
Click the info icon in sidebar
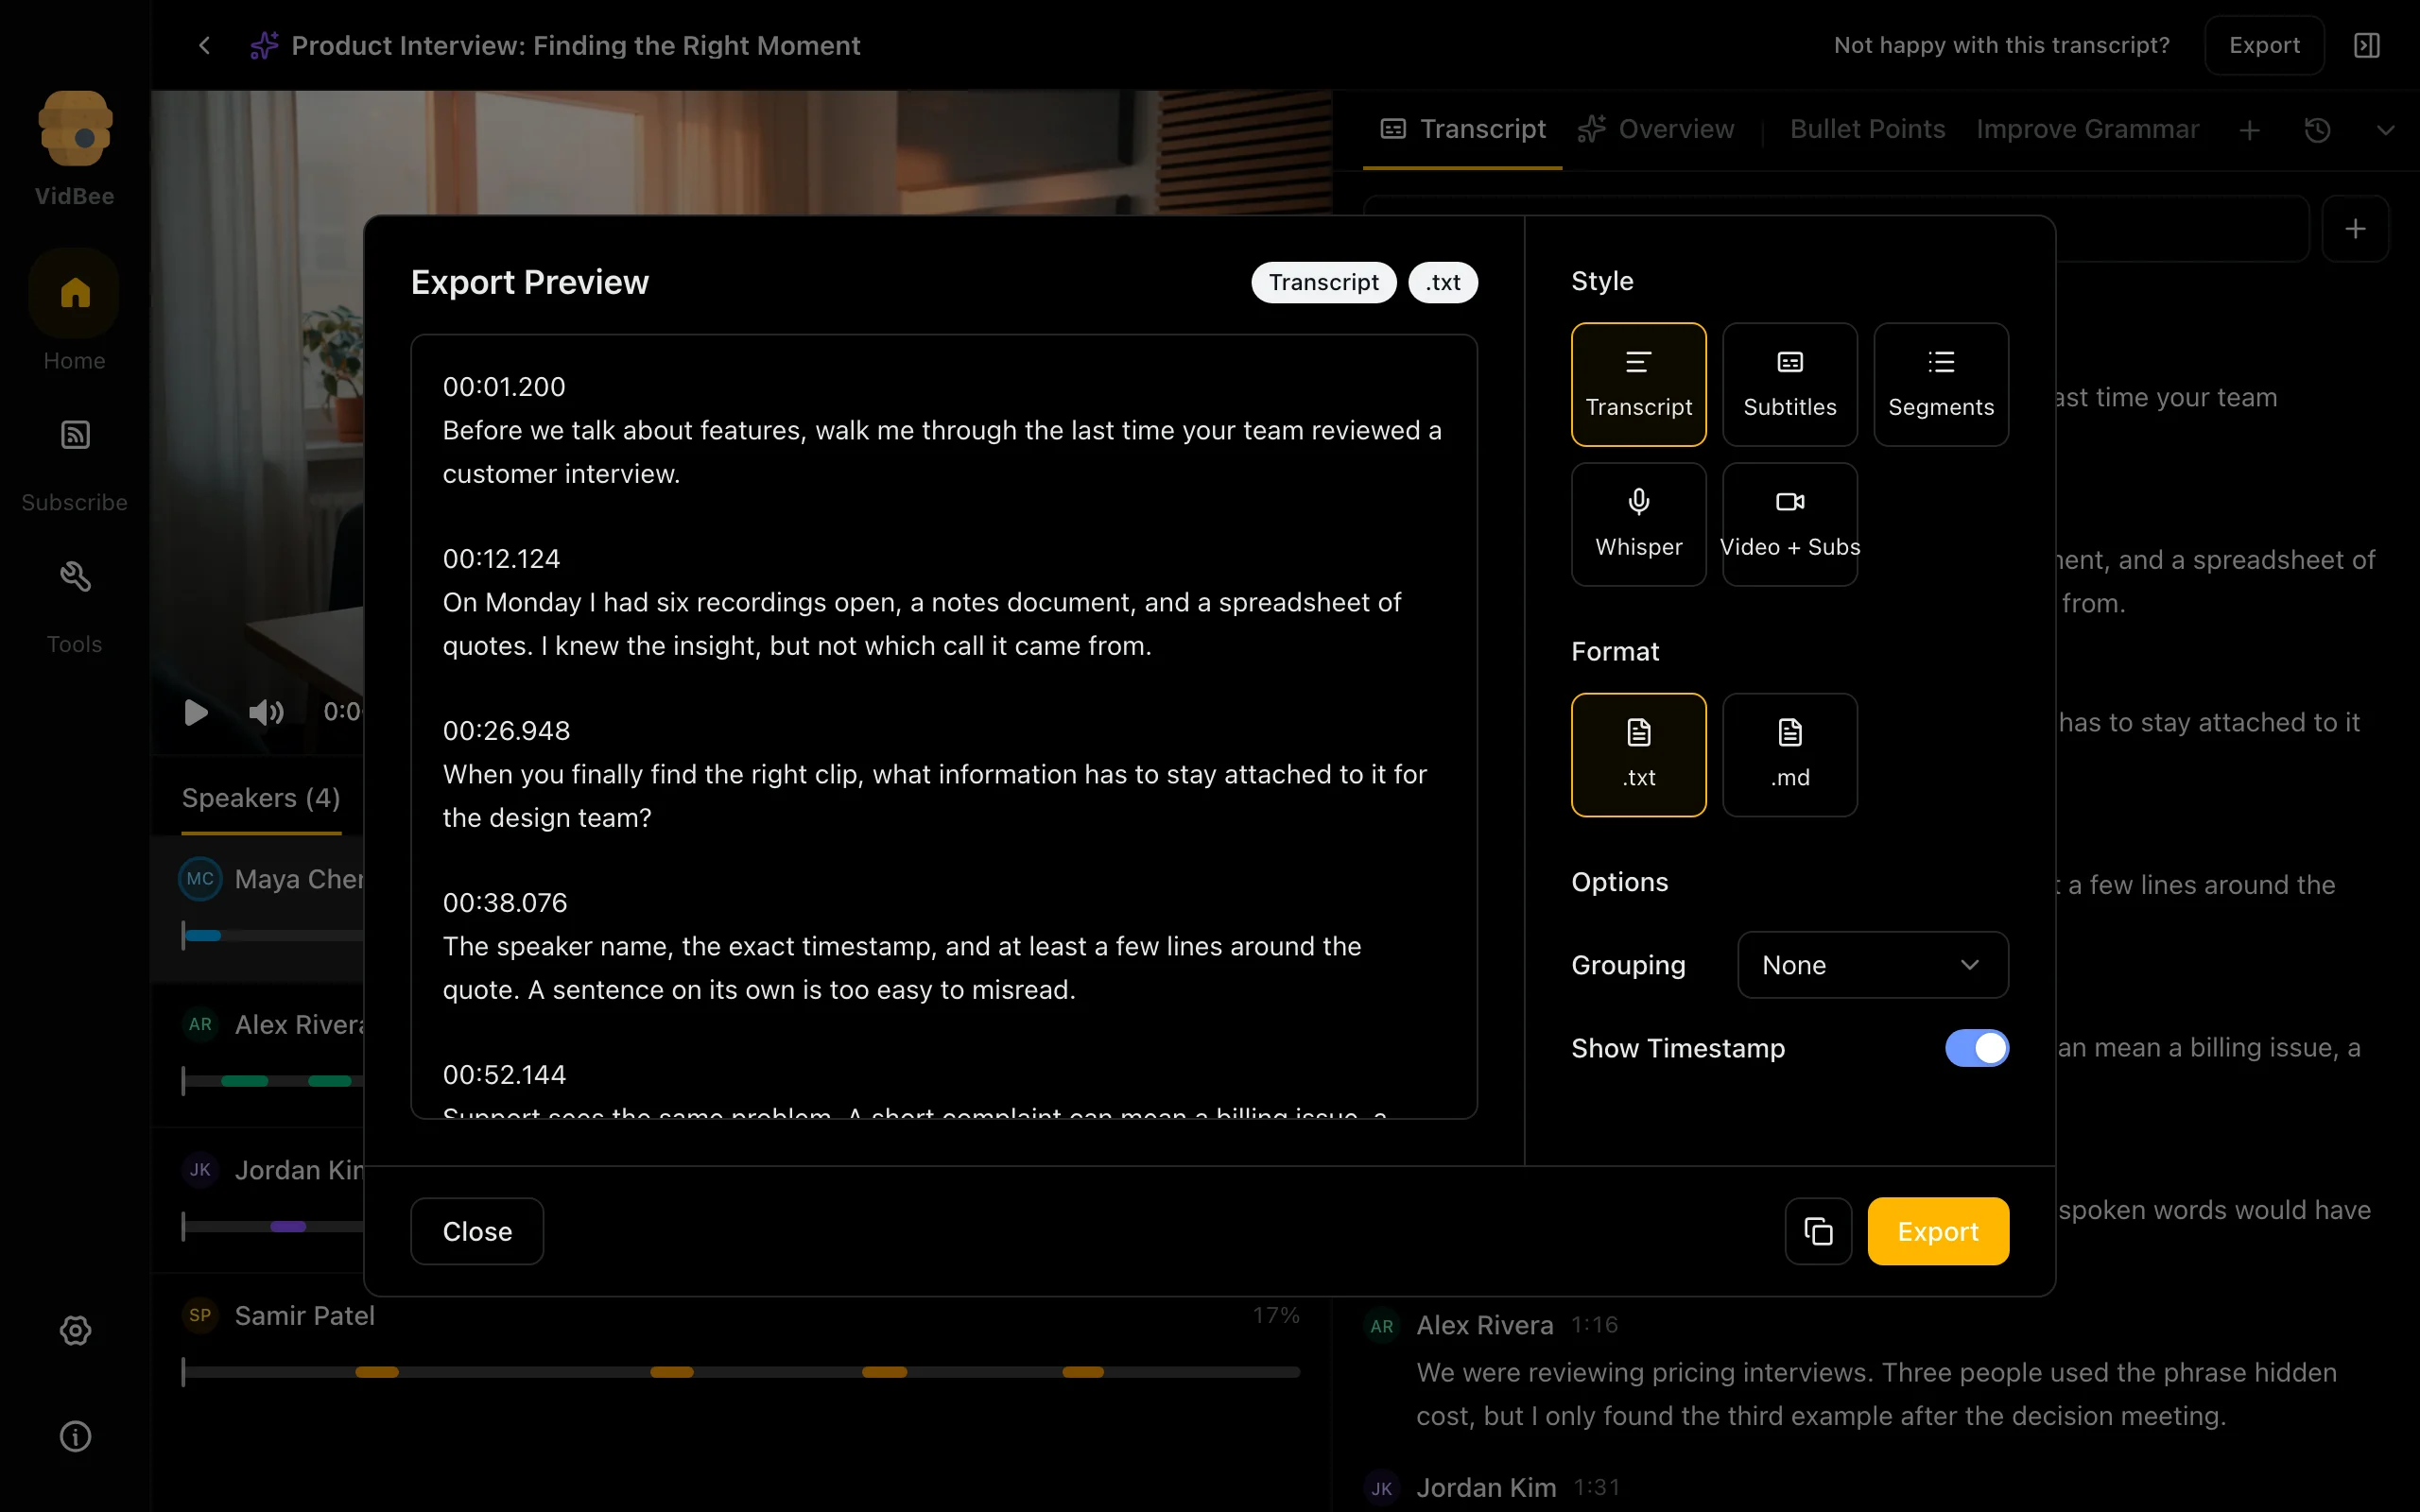tap(75, 1436)
